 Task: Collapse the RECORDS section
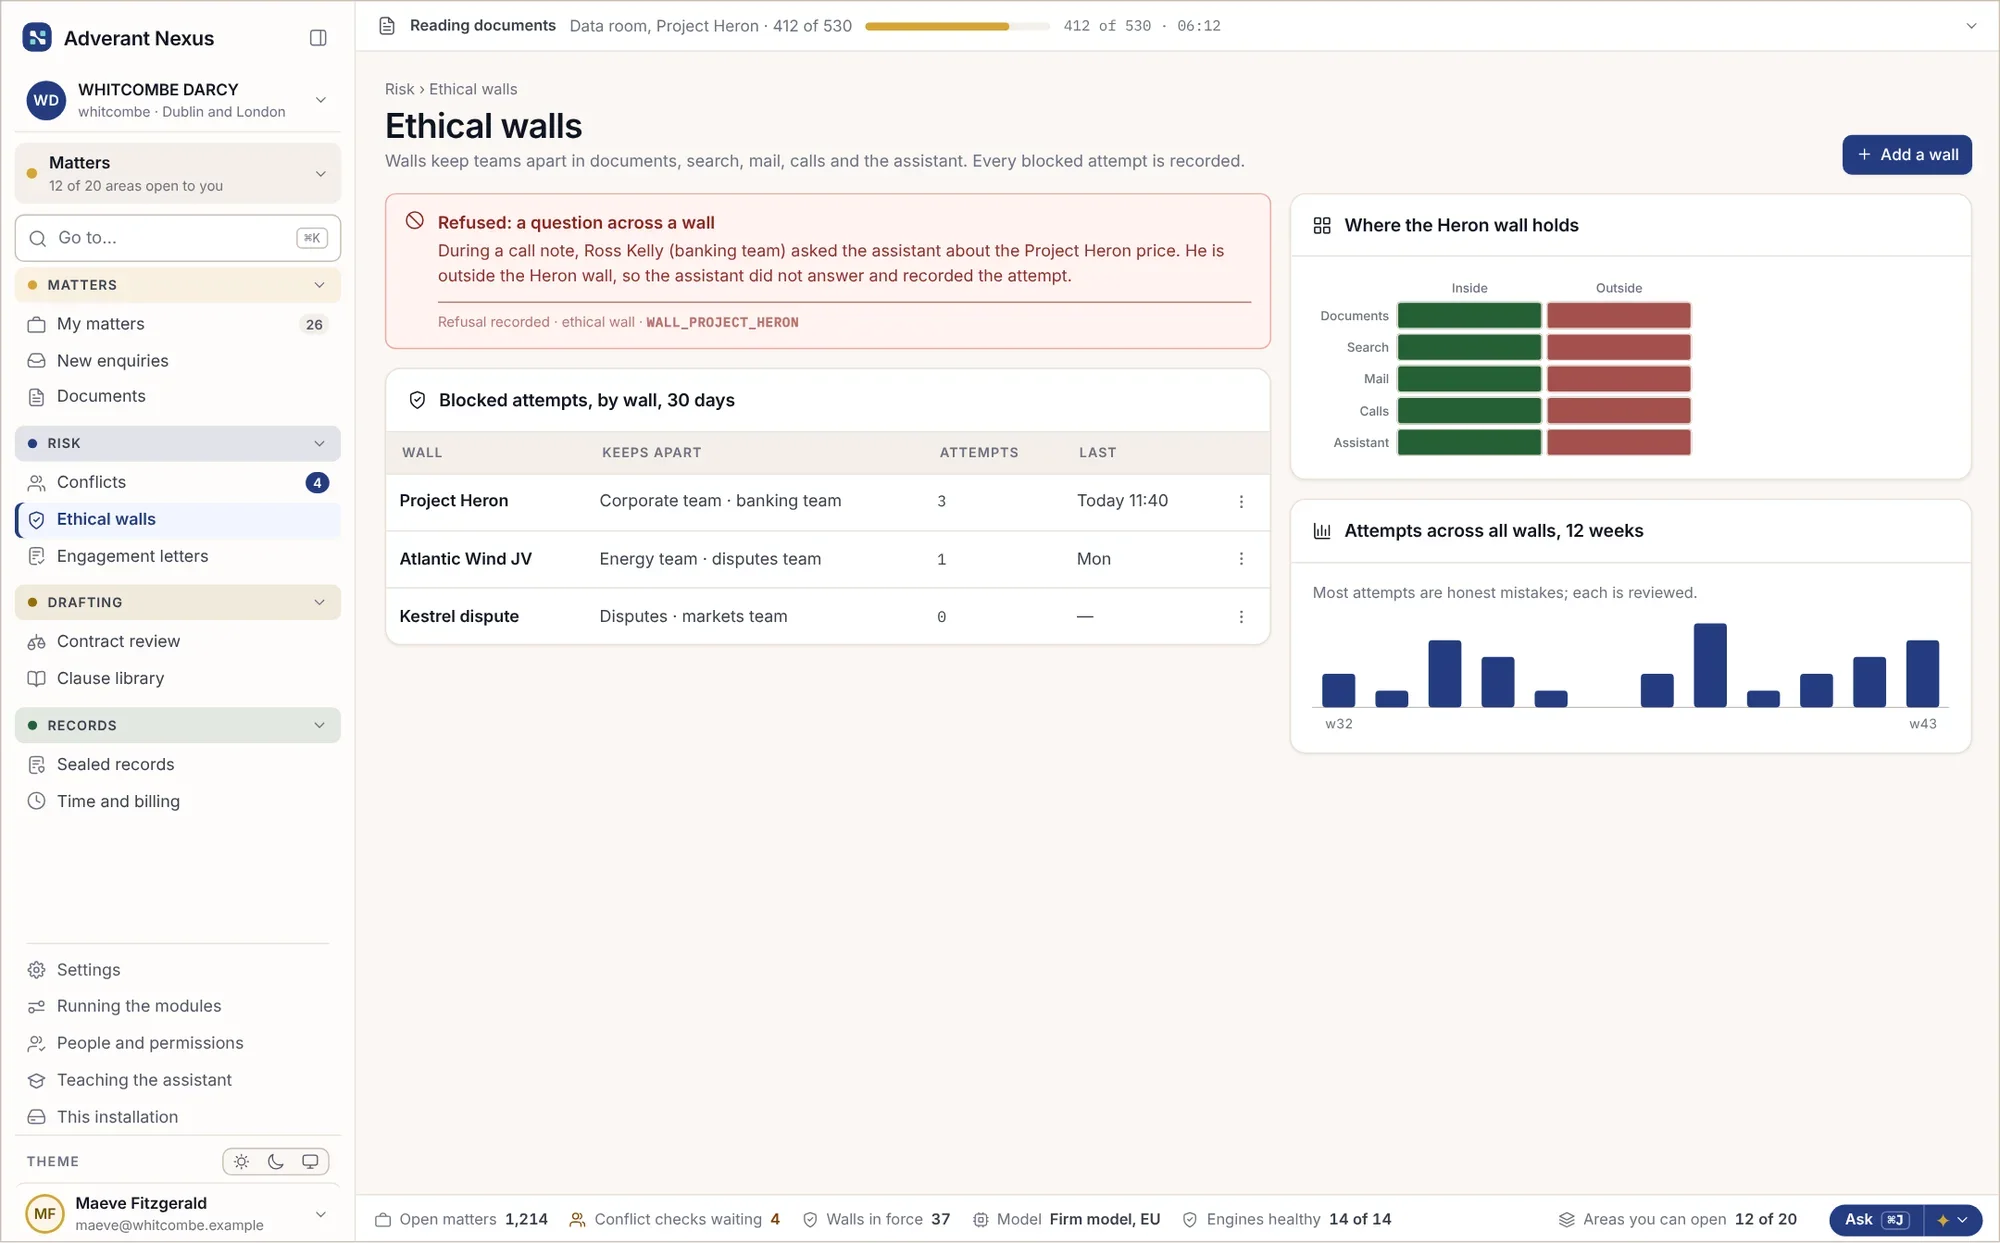(178, 725)
